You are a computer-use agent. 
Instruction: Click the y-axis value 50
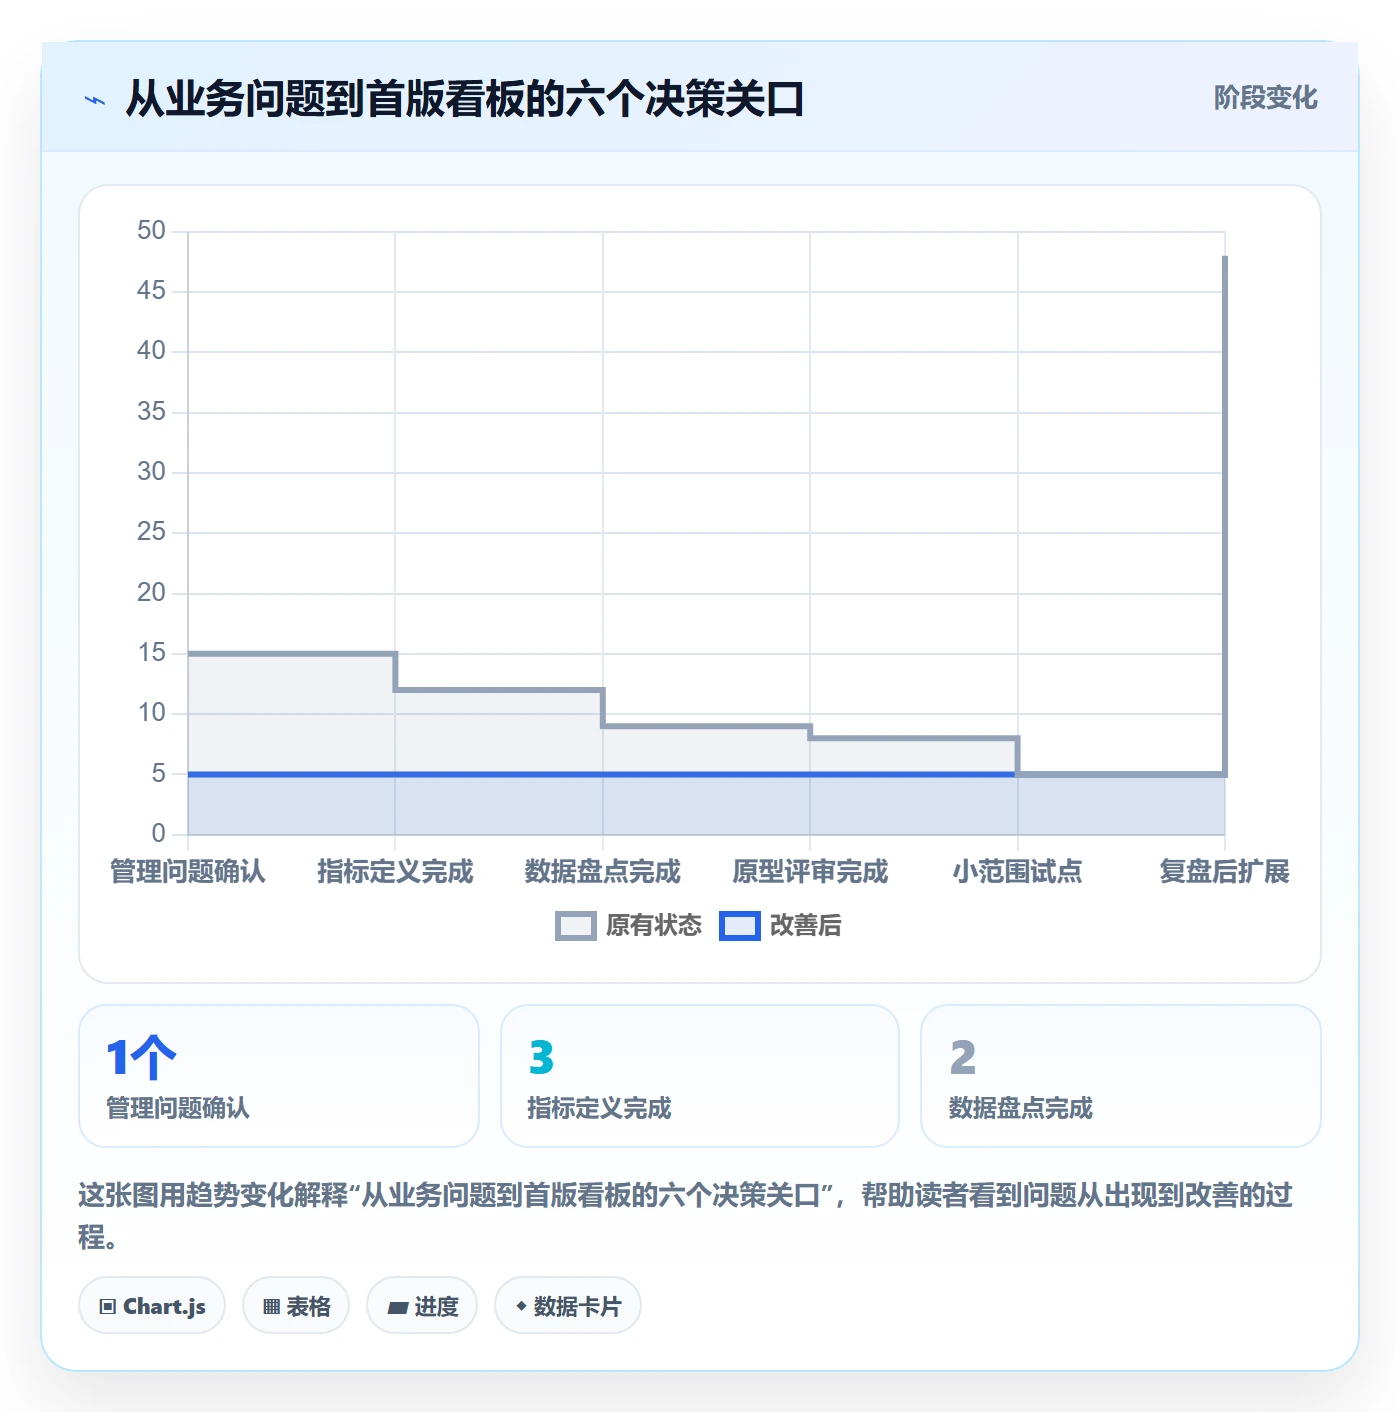(x=151, y=231)
